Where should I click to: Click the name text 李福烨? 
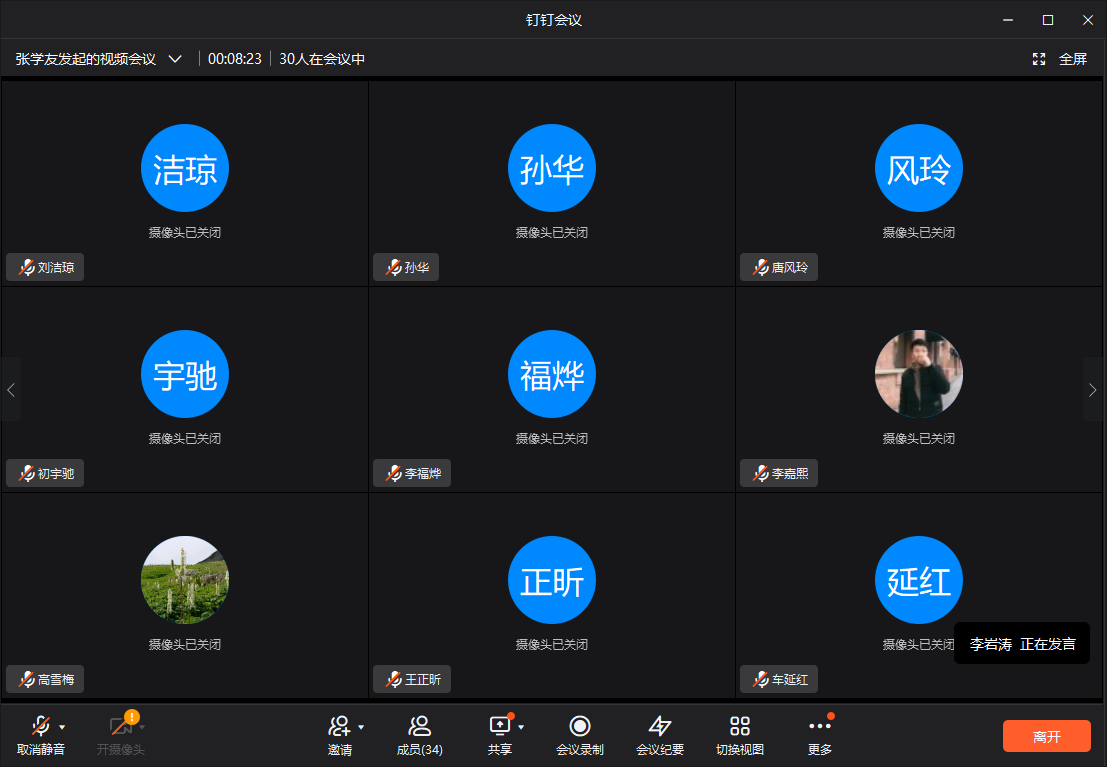423,474
